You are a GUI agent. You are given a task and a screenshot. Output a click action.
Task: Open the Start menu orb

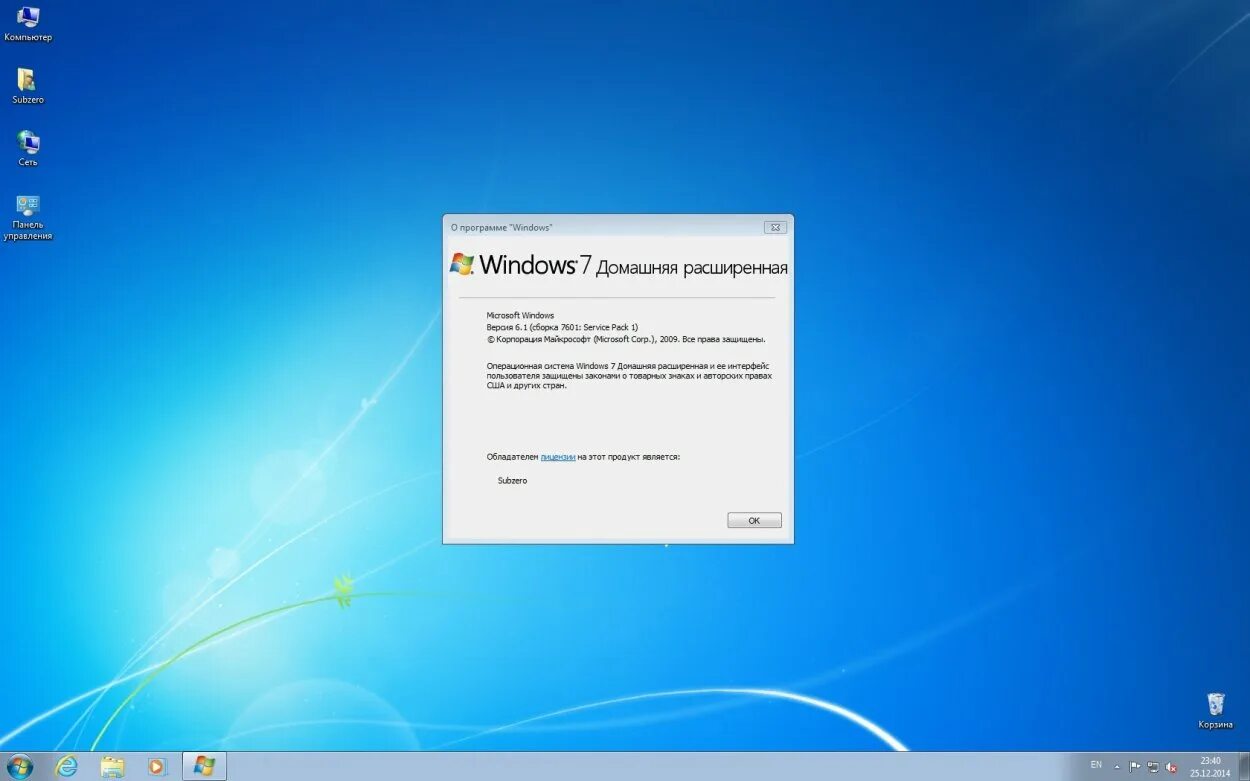pyautogui.click(x=19, y=767)
